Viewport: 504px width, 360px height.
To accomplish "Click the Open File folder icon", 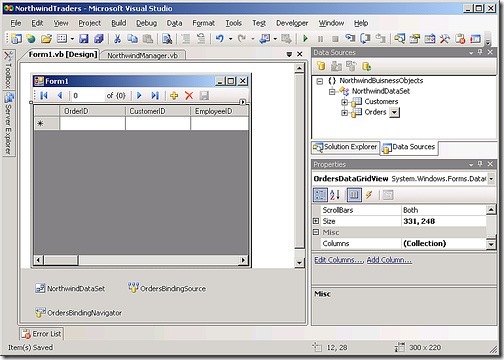I will point(46,39).
